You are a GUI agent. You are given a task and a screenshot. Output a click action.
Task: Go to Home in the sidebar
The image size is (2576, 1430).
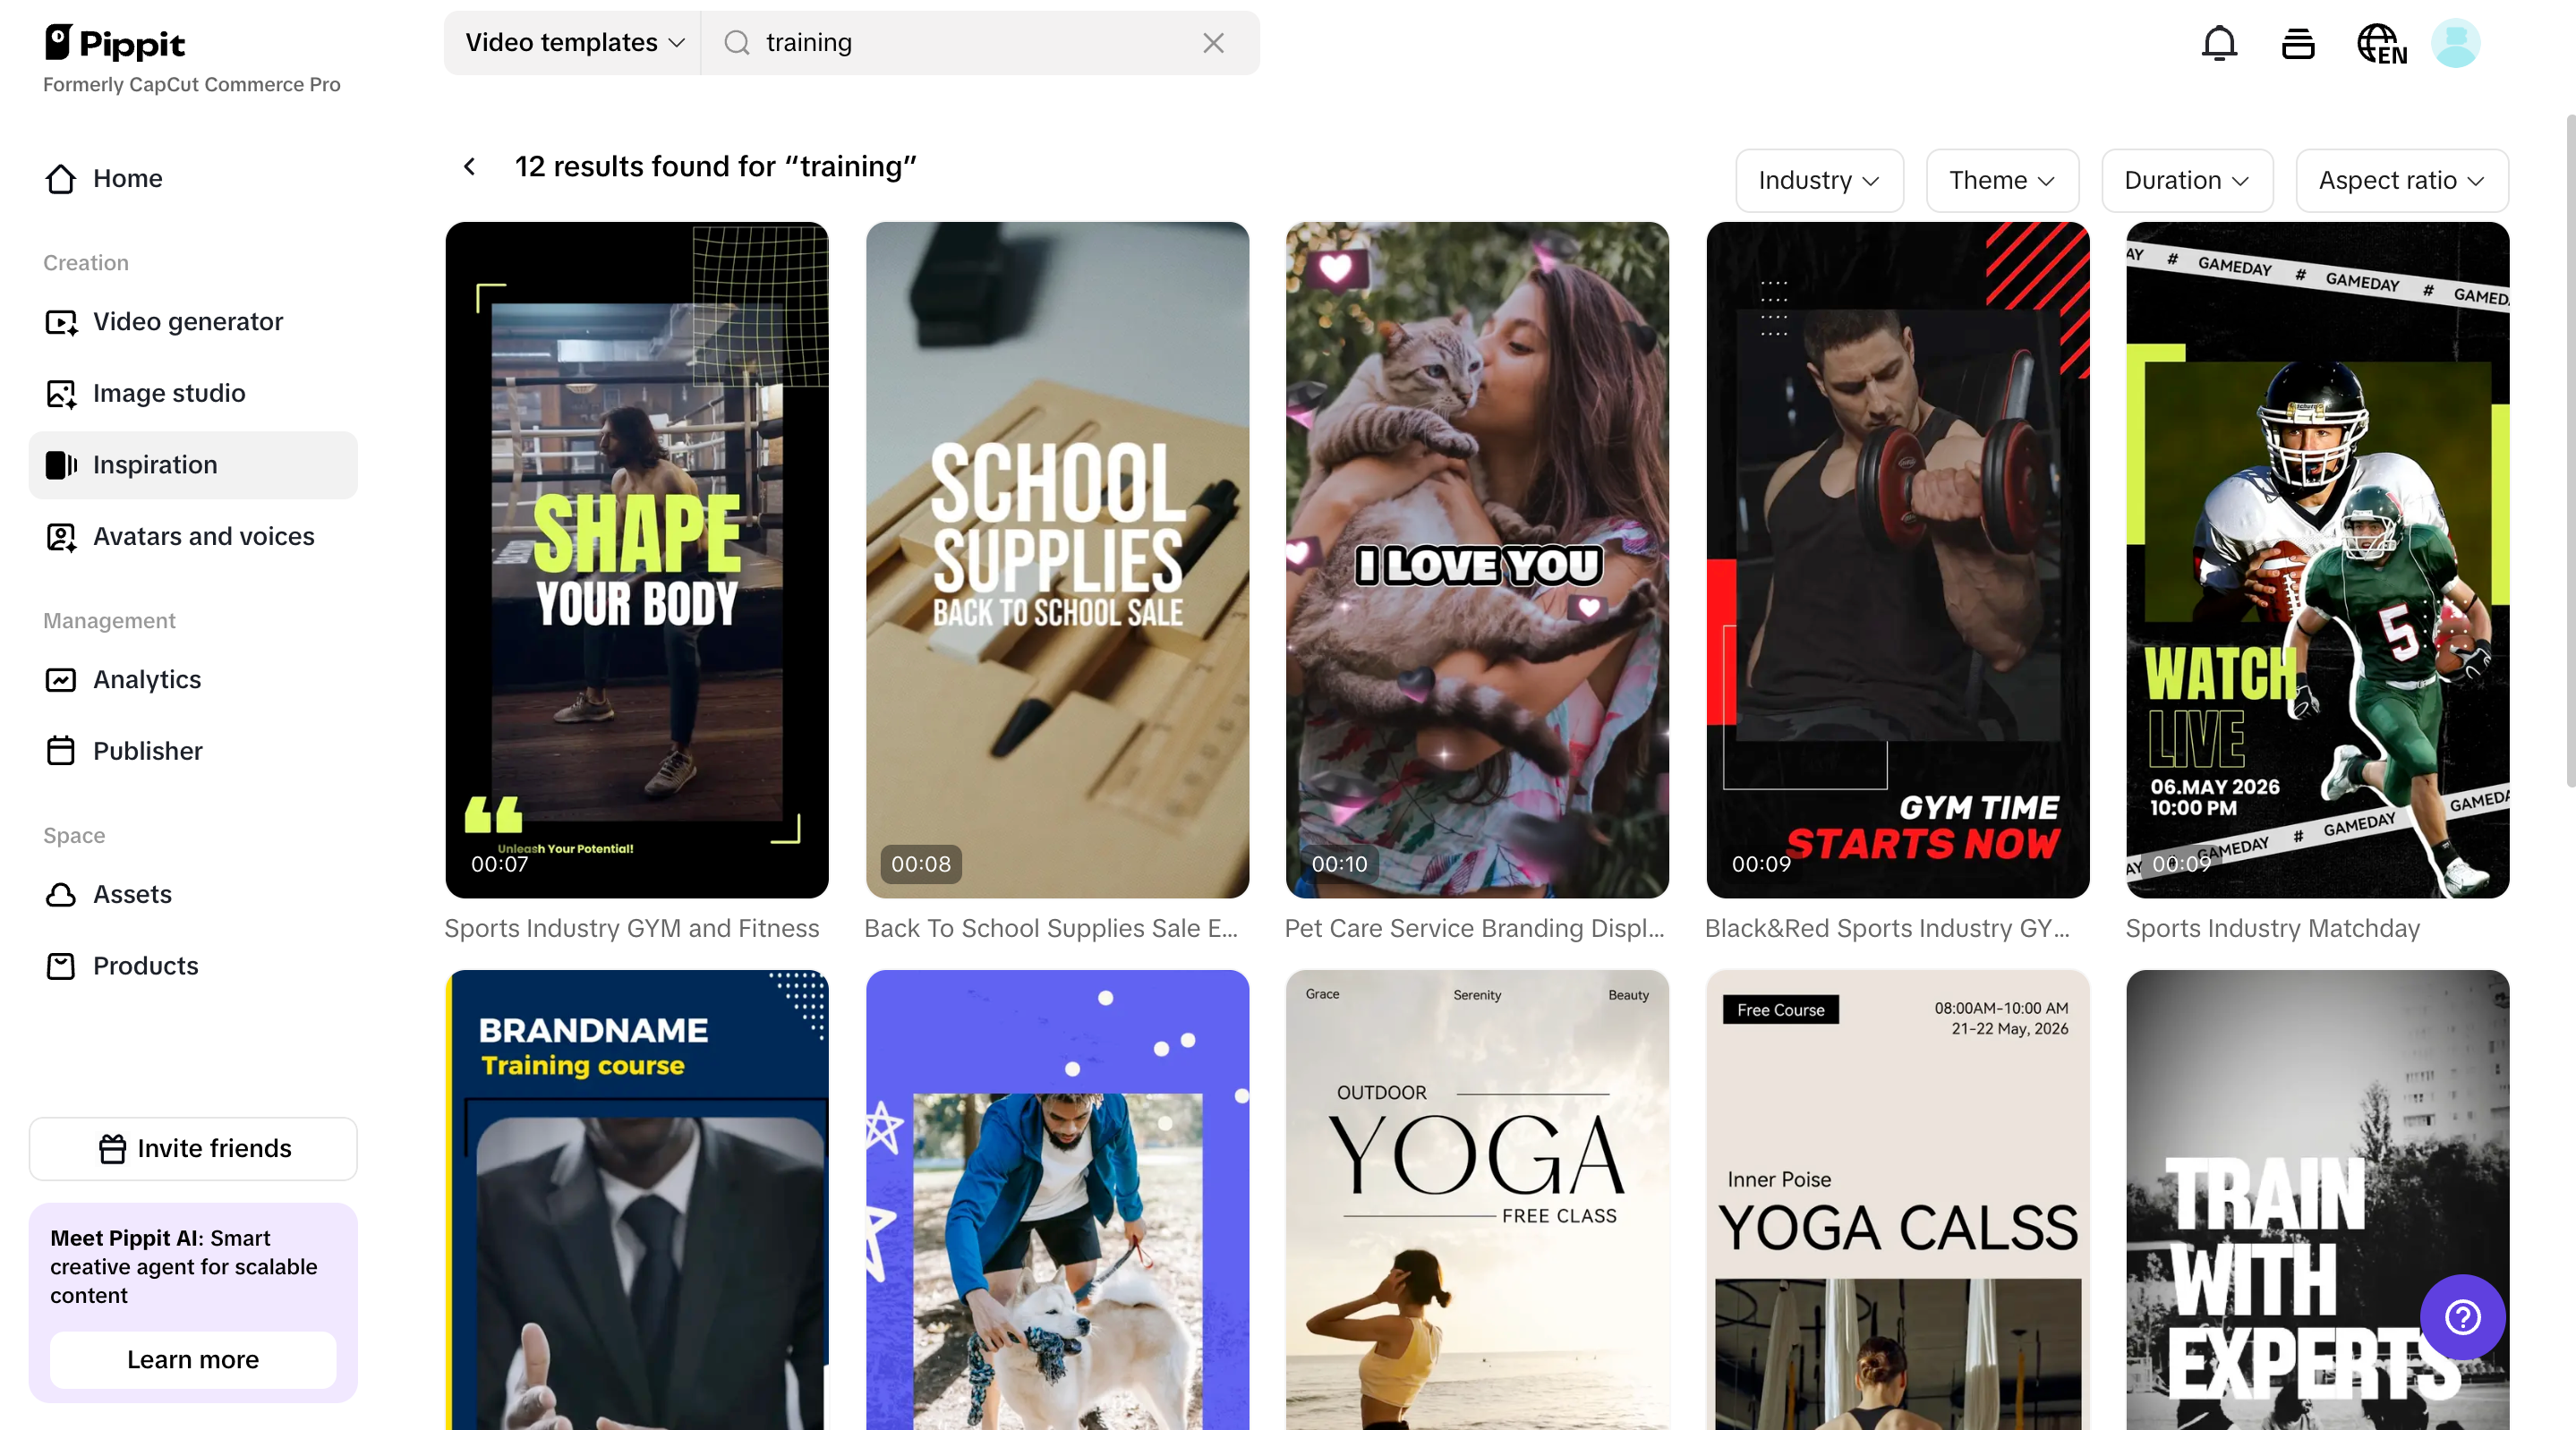tap(128, 178)
